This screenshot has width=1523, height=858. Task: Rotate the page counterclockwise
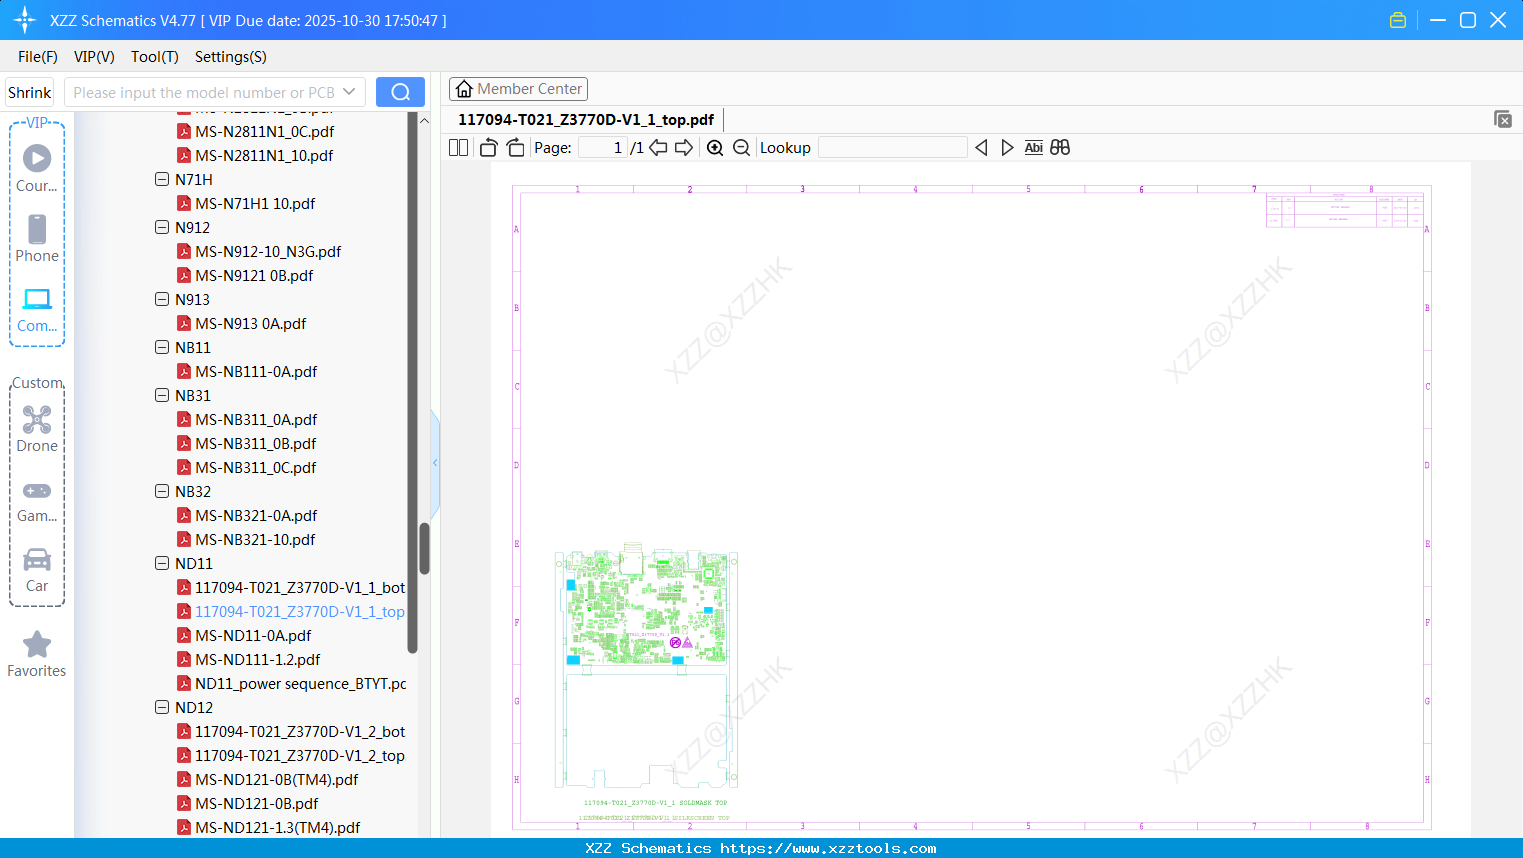[x=488, y=148]
